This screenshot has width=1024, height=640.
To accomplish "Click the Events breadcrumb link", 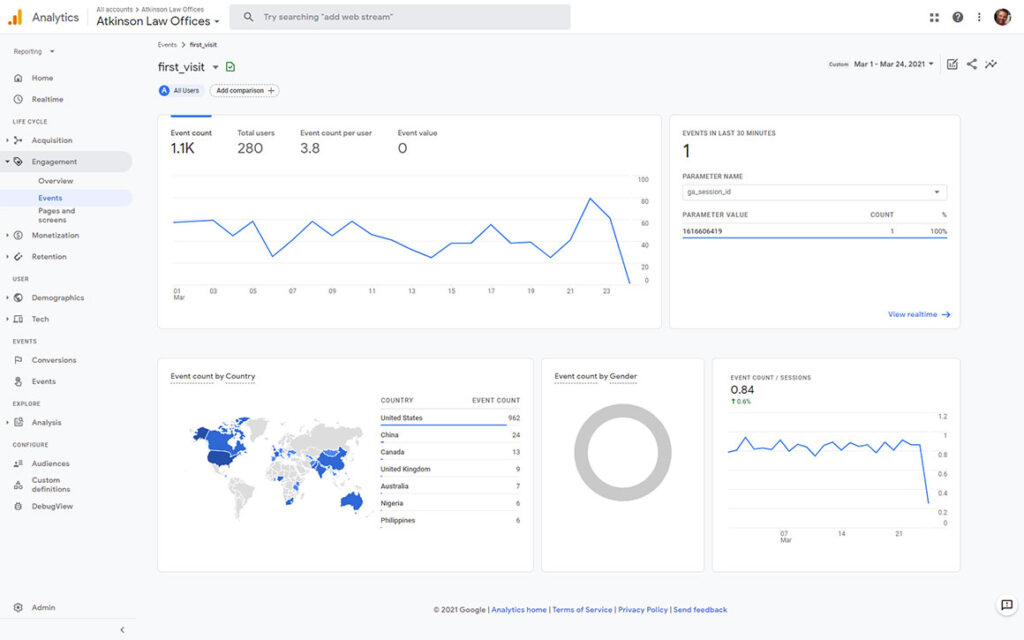I will tap(167, 45).
